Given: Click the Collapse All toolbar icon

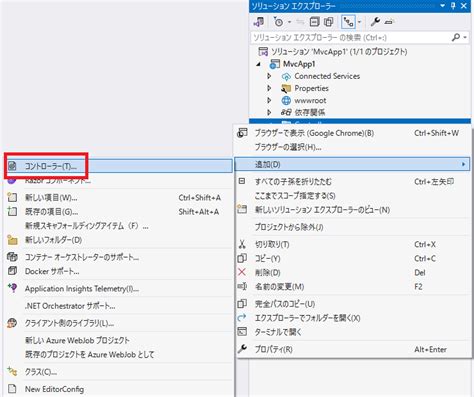Looking at the screenshot, I should click(314, 22).
